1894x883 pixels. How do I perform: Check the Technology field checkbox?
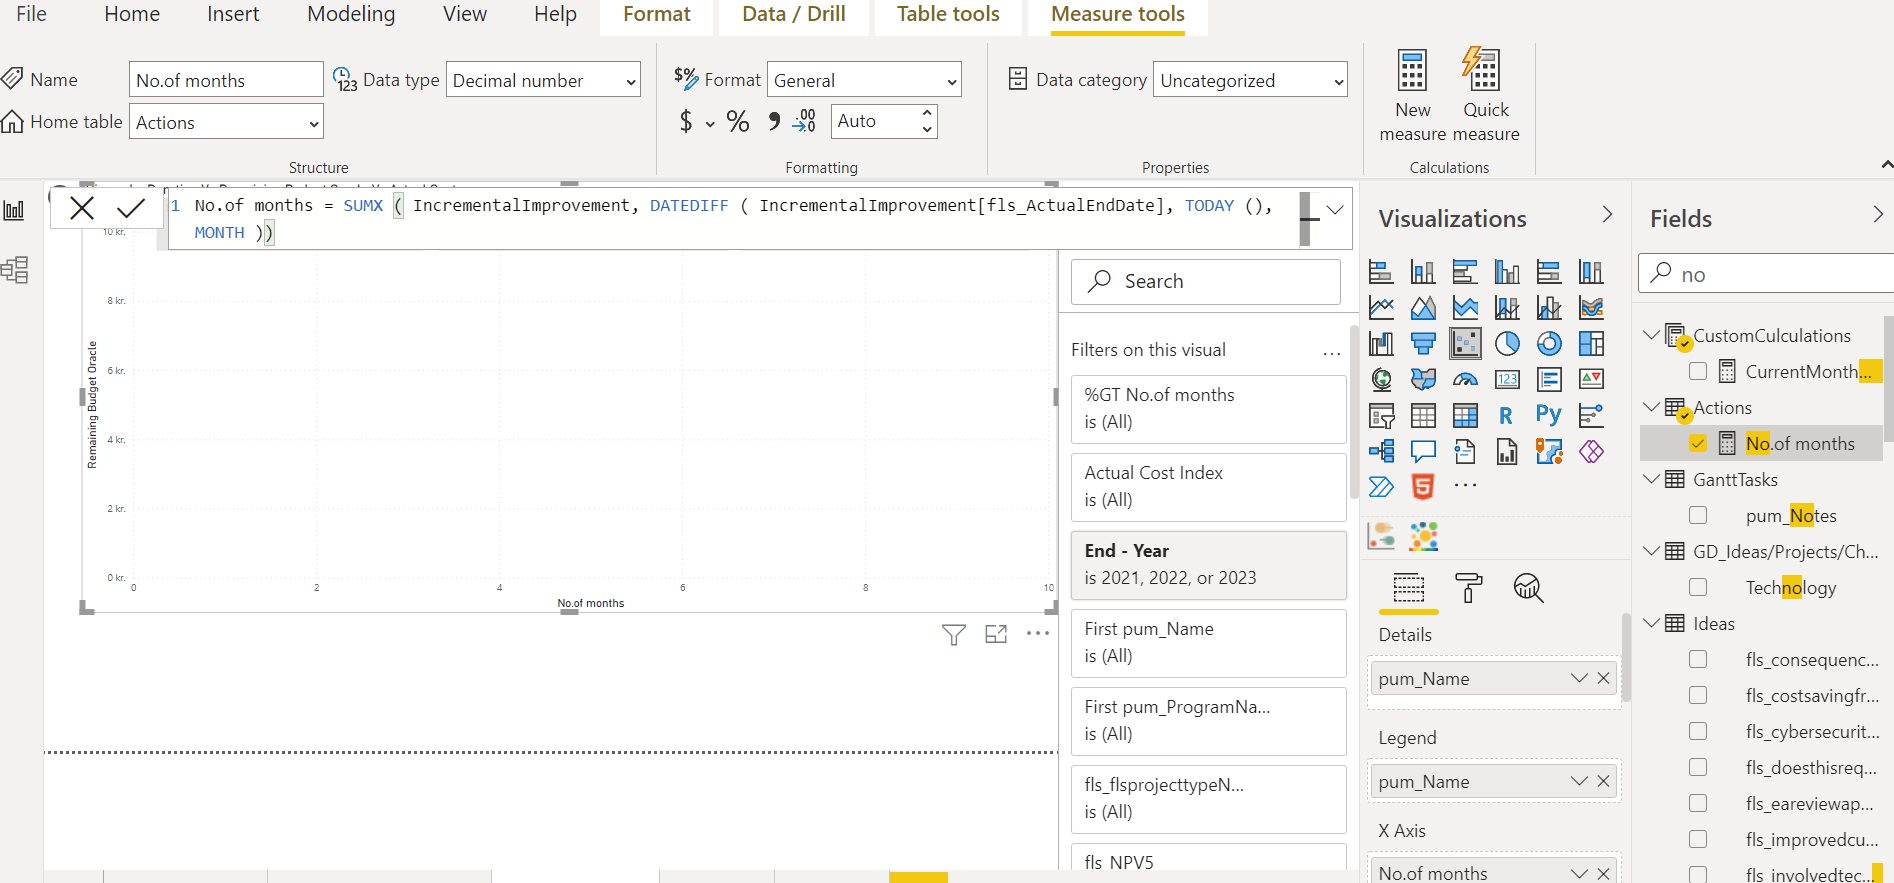click(x=1698, y=587)
